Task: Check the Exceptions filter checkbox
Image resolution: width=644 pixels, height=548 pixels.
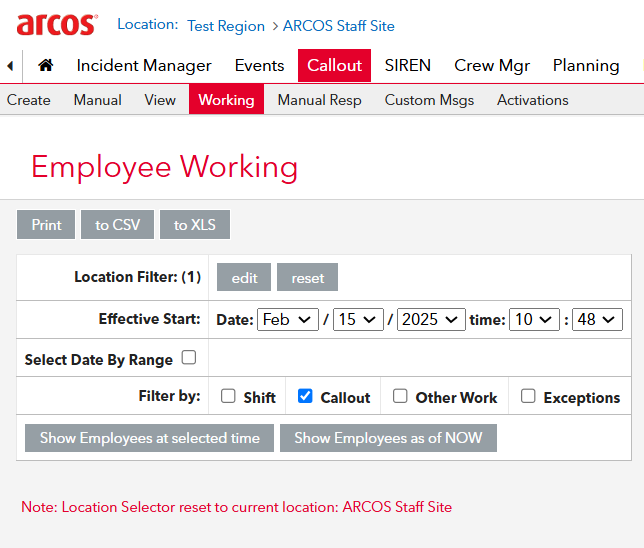Action: (528, 396)
